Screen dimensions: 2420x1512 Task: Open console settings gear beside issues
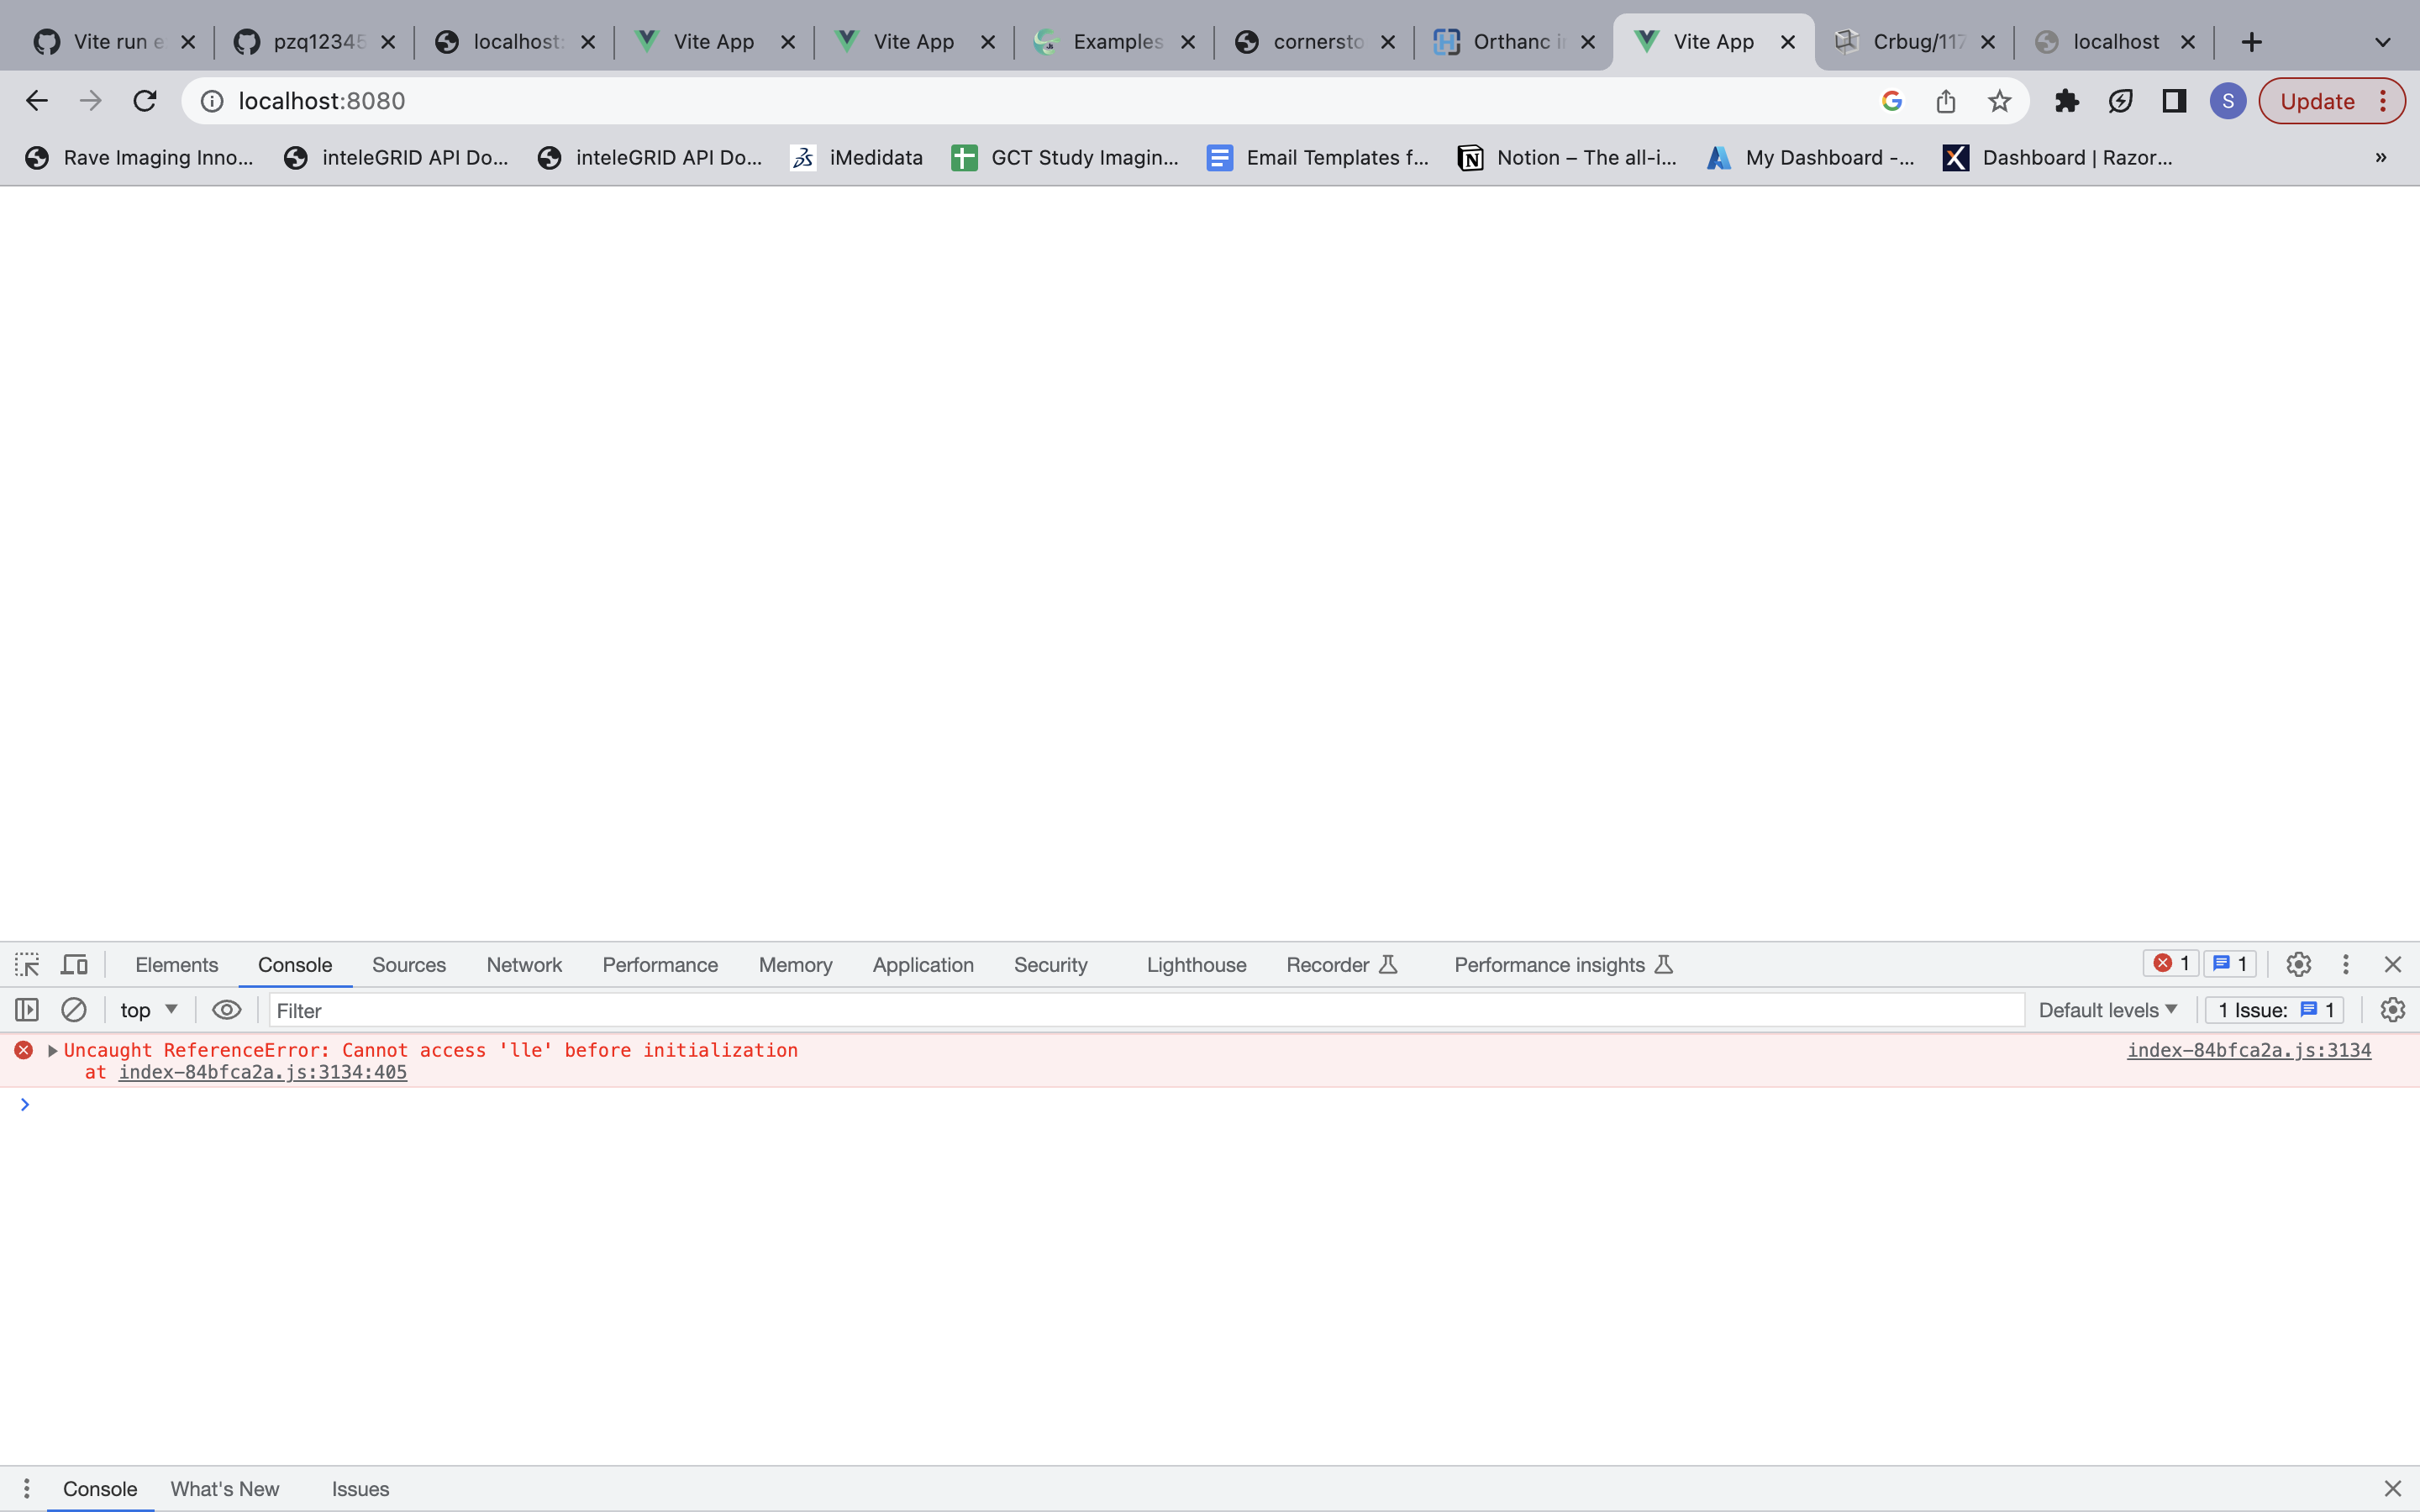(2392, 1010)
